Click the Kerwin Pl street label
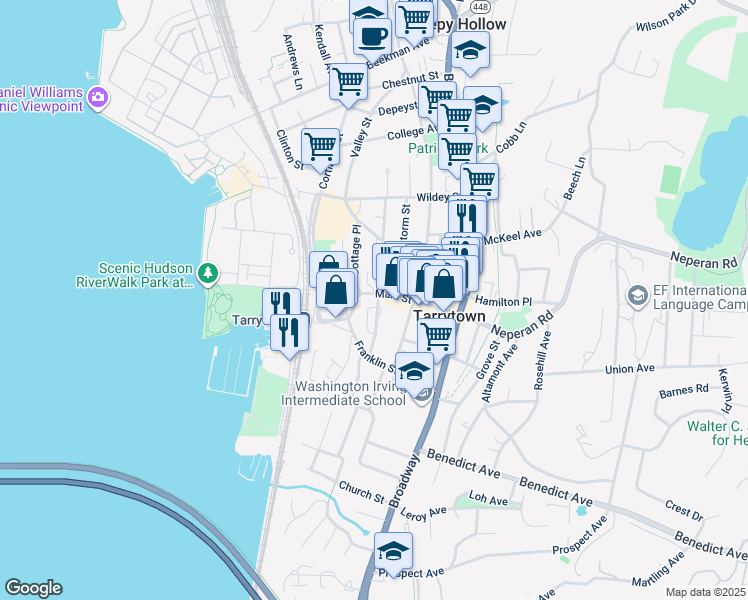Viewport: 748px width, 600px height. (x=725, y=391)
